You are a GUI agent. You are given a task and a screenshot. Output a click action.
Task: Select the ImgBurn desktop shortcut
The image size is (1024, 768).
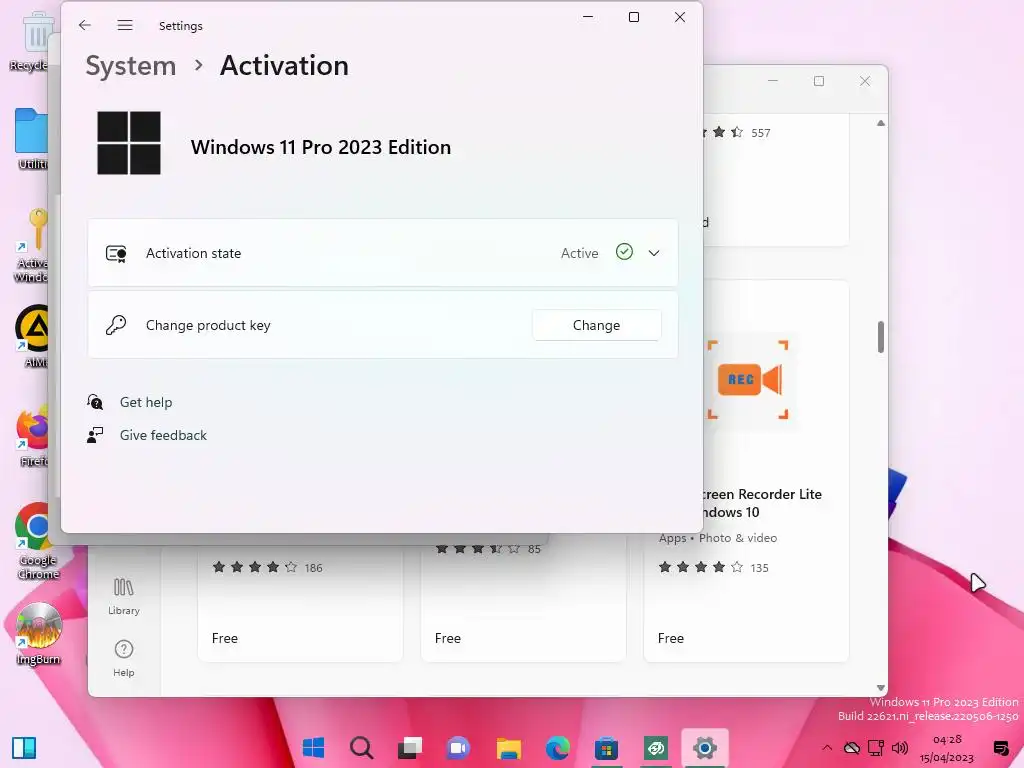[38, 633]
